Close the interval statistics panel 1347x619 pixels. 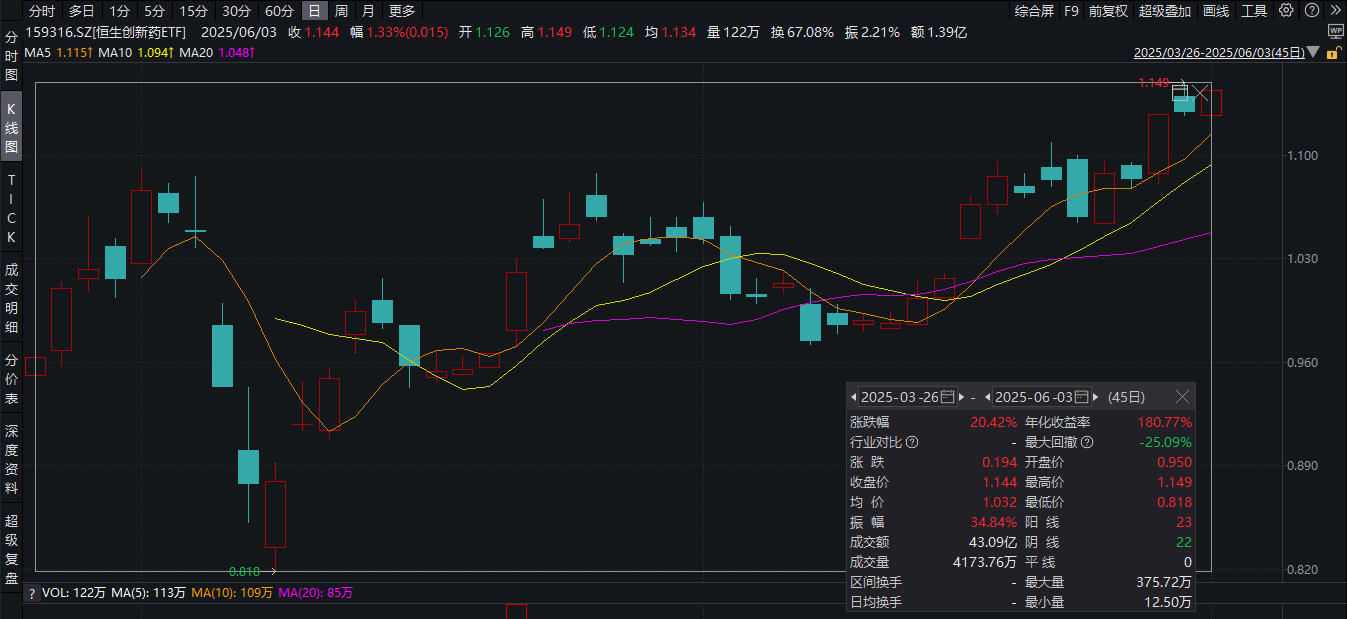(x=1182, y=397)
